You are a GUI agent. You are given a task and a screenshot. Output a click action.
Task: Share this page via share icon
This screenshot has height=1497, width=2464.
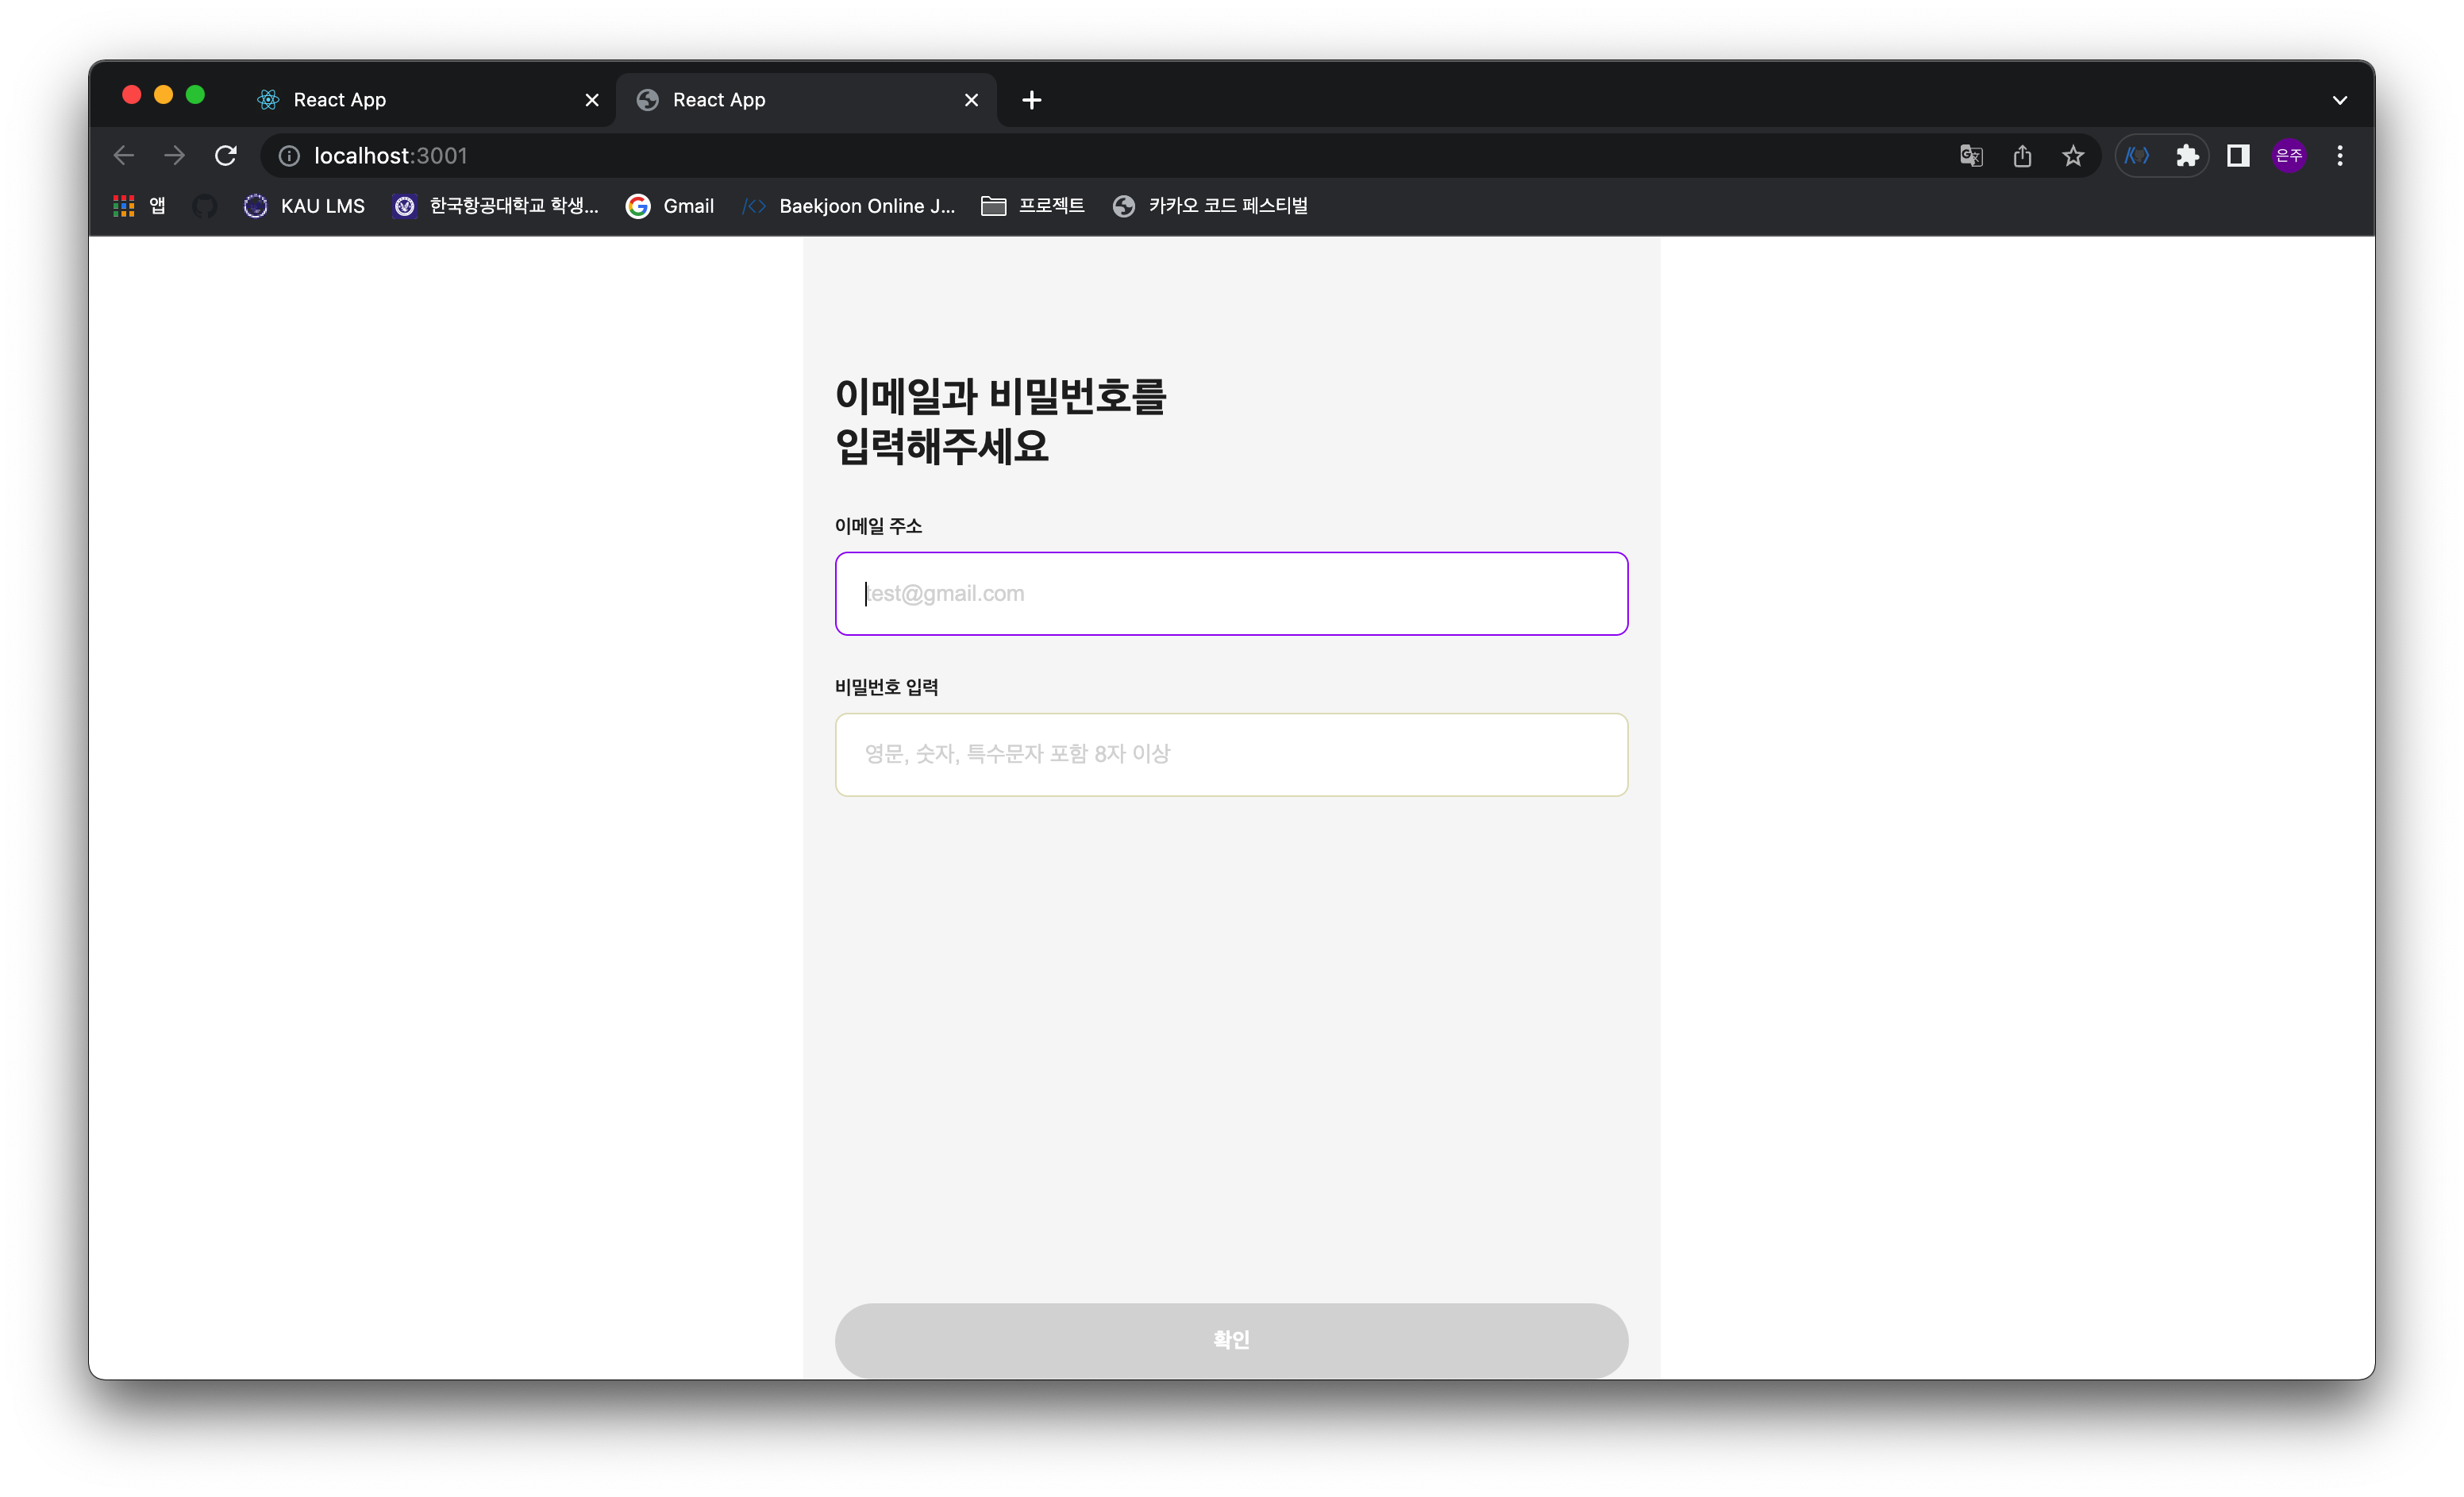pos(2022,155)
